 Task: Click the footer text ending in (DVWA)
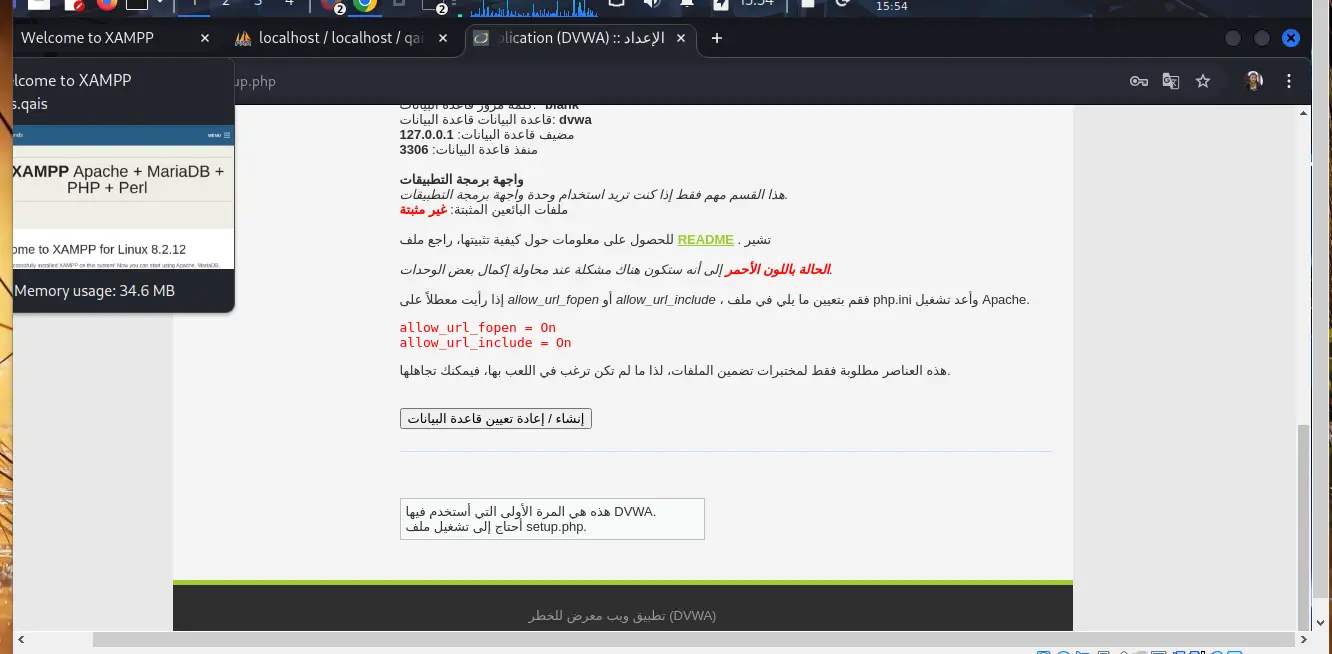pyautogui.click(x=622, y=616)
